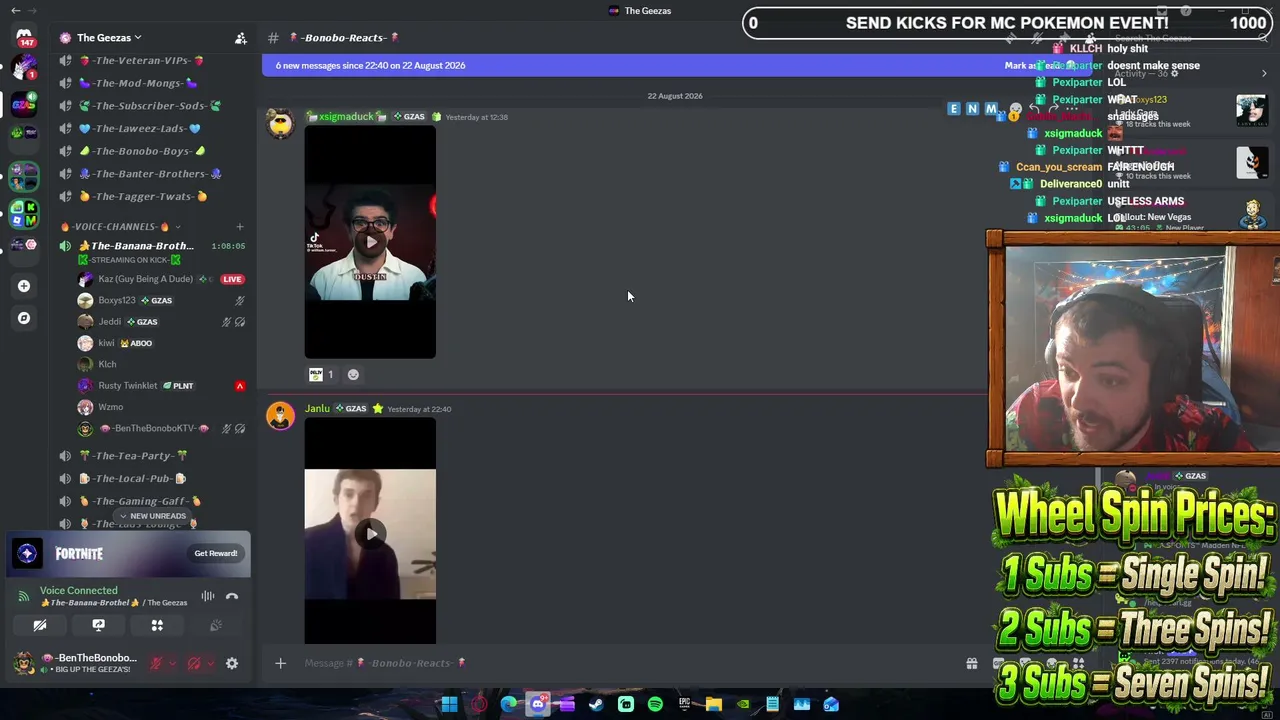Click the xsigmaduck username in chat
Image resolution: width=1280 pixels, height=720 pixels.
345,117
